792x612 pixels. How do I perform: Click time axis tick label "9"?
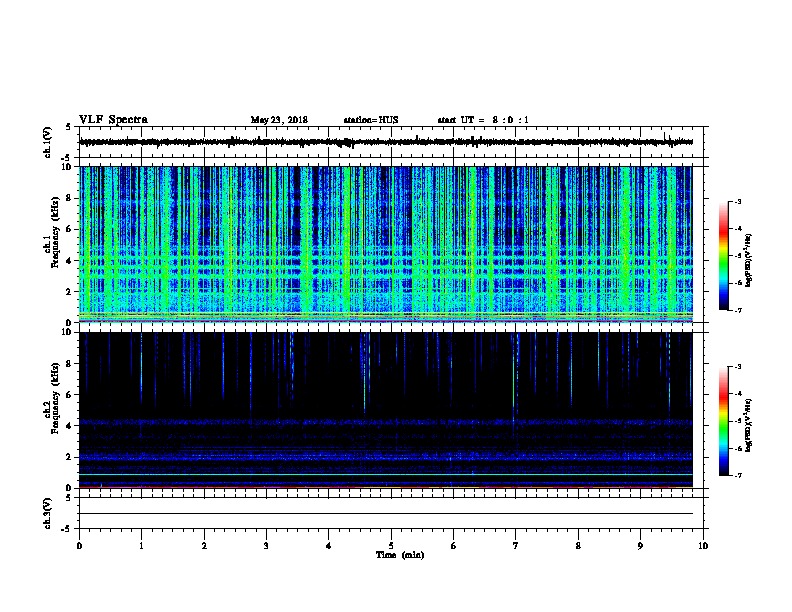[x=640, y=546]
